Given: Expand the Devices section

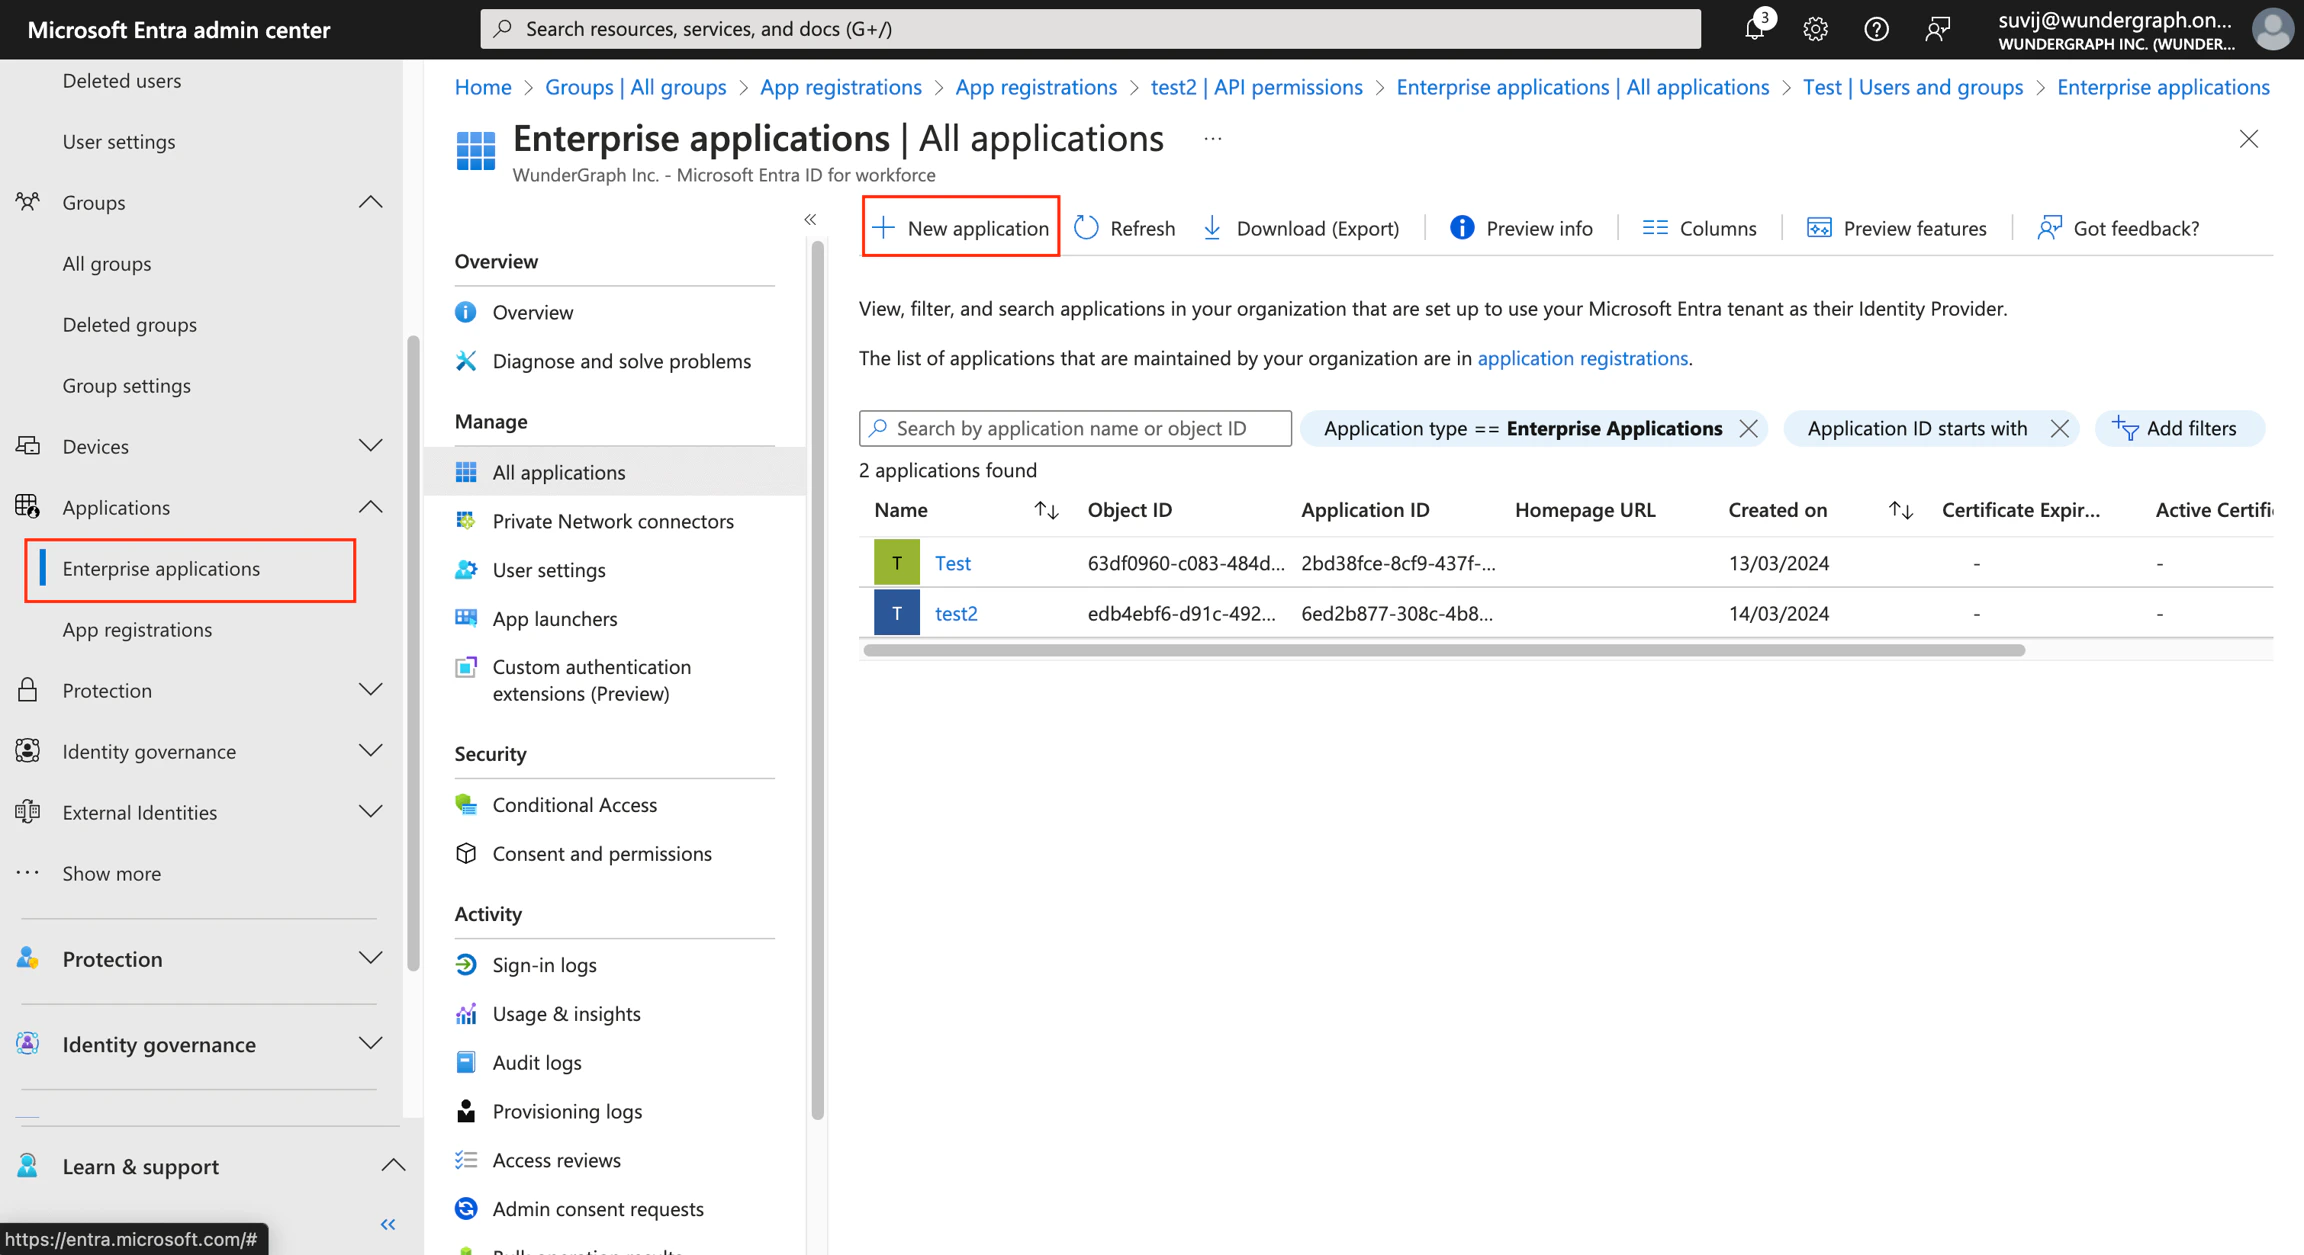Looking at the screenshot, I should (x=370, y=446).
